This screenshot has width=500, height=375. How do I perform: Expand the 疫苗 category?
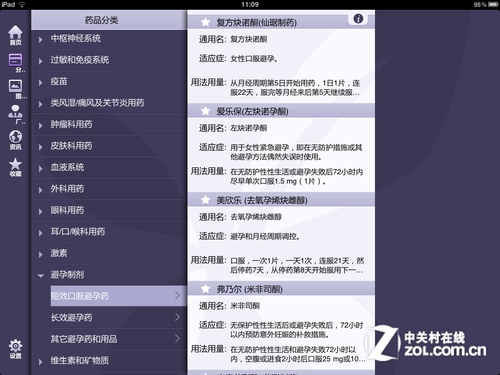(109, 81)
